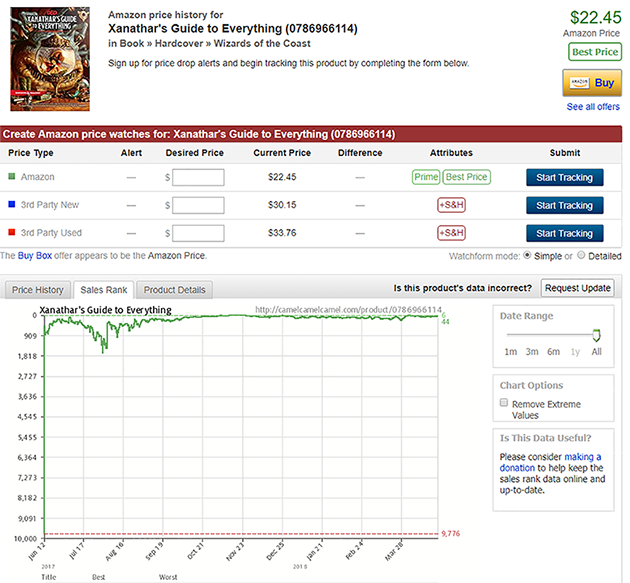Type in Amazon desired price field
630x583 pixels.
[198, 177]
